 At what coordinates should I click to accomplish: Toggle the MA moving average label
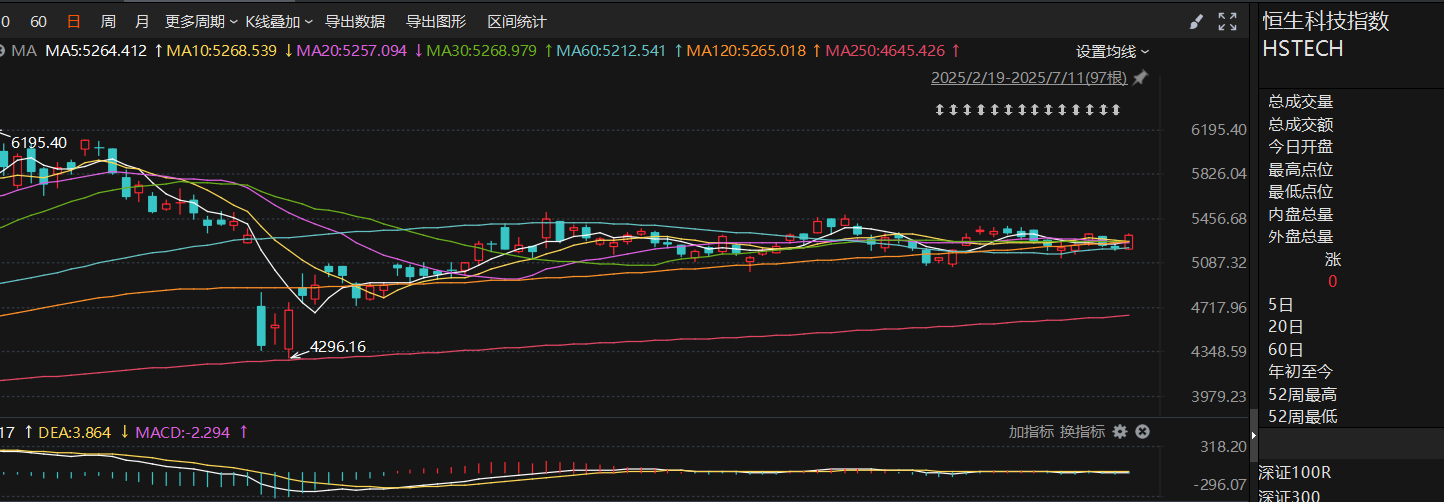[25, 50]
